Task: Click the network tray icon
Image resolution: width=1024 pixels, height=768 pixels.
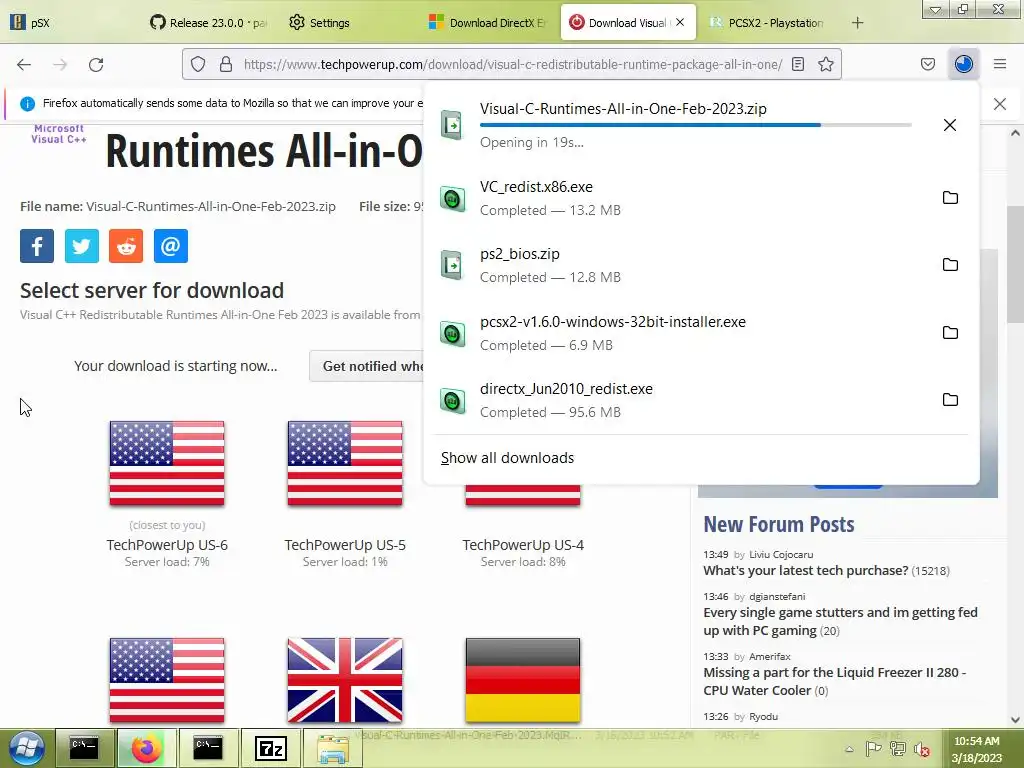Action: click(897, 750)
